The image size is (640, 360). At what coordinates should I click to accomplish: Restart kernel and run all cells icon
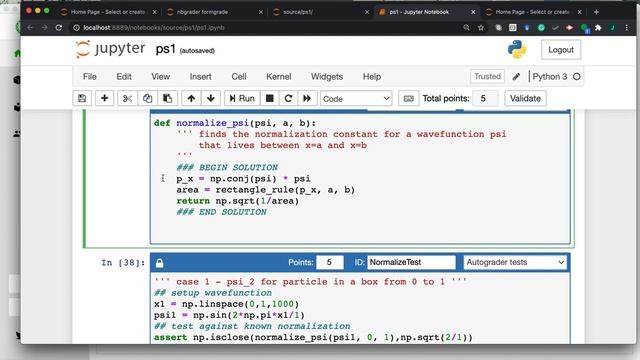307,98
